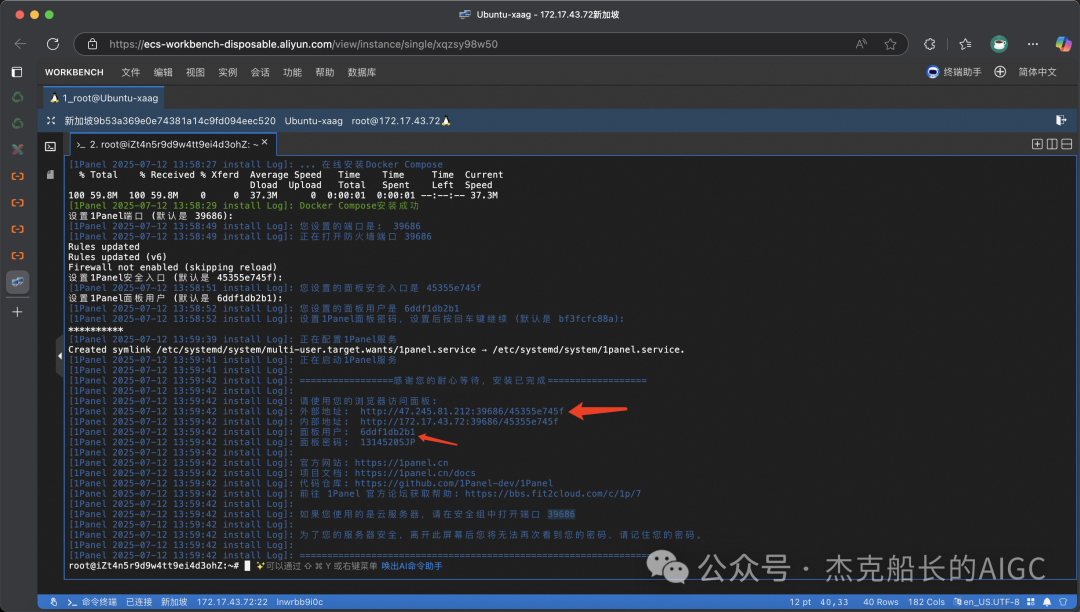Close the 2. root@iZt4n5r9d9w4tt9ei4d3ohZ terminal tab
1080x612 pixels.
[x=264, y=142]
